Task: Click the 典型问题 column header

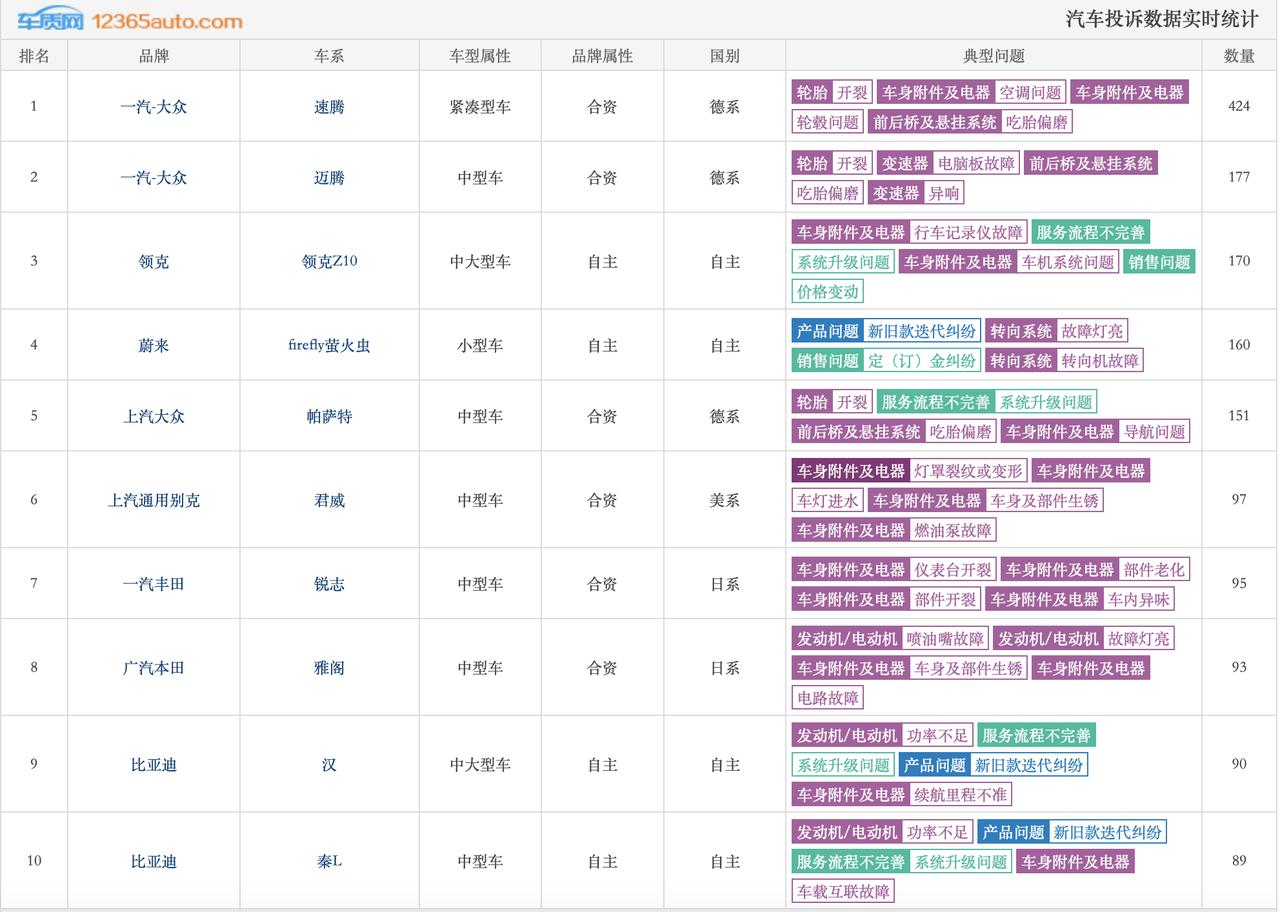Action: (994, 56)
